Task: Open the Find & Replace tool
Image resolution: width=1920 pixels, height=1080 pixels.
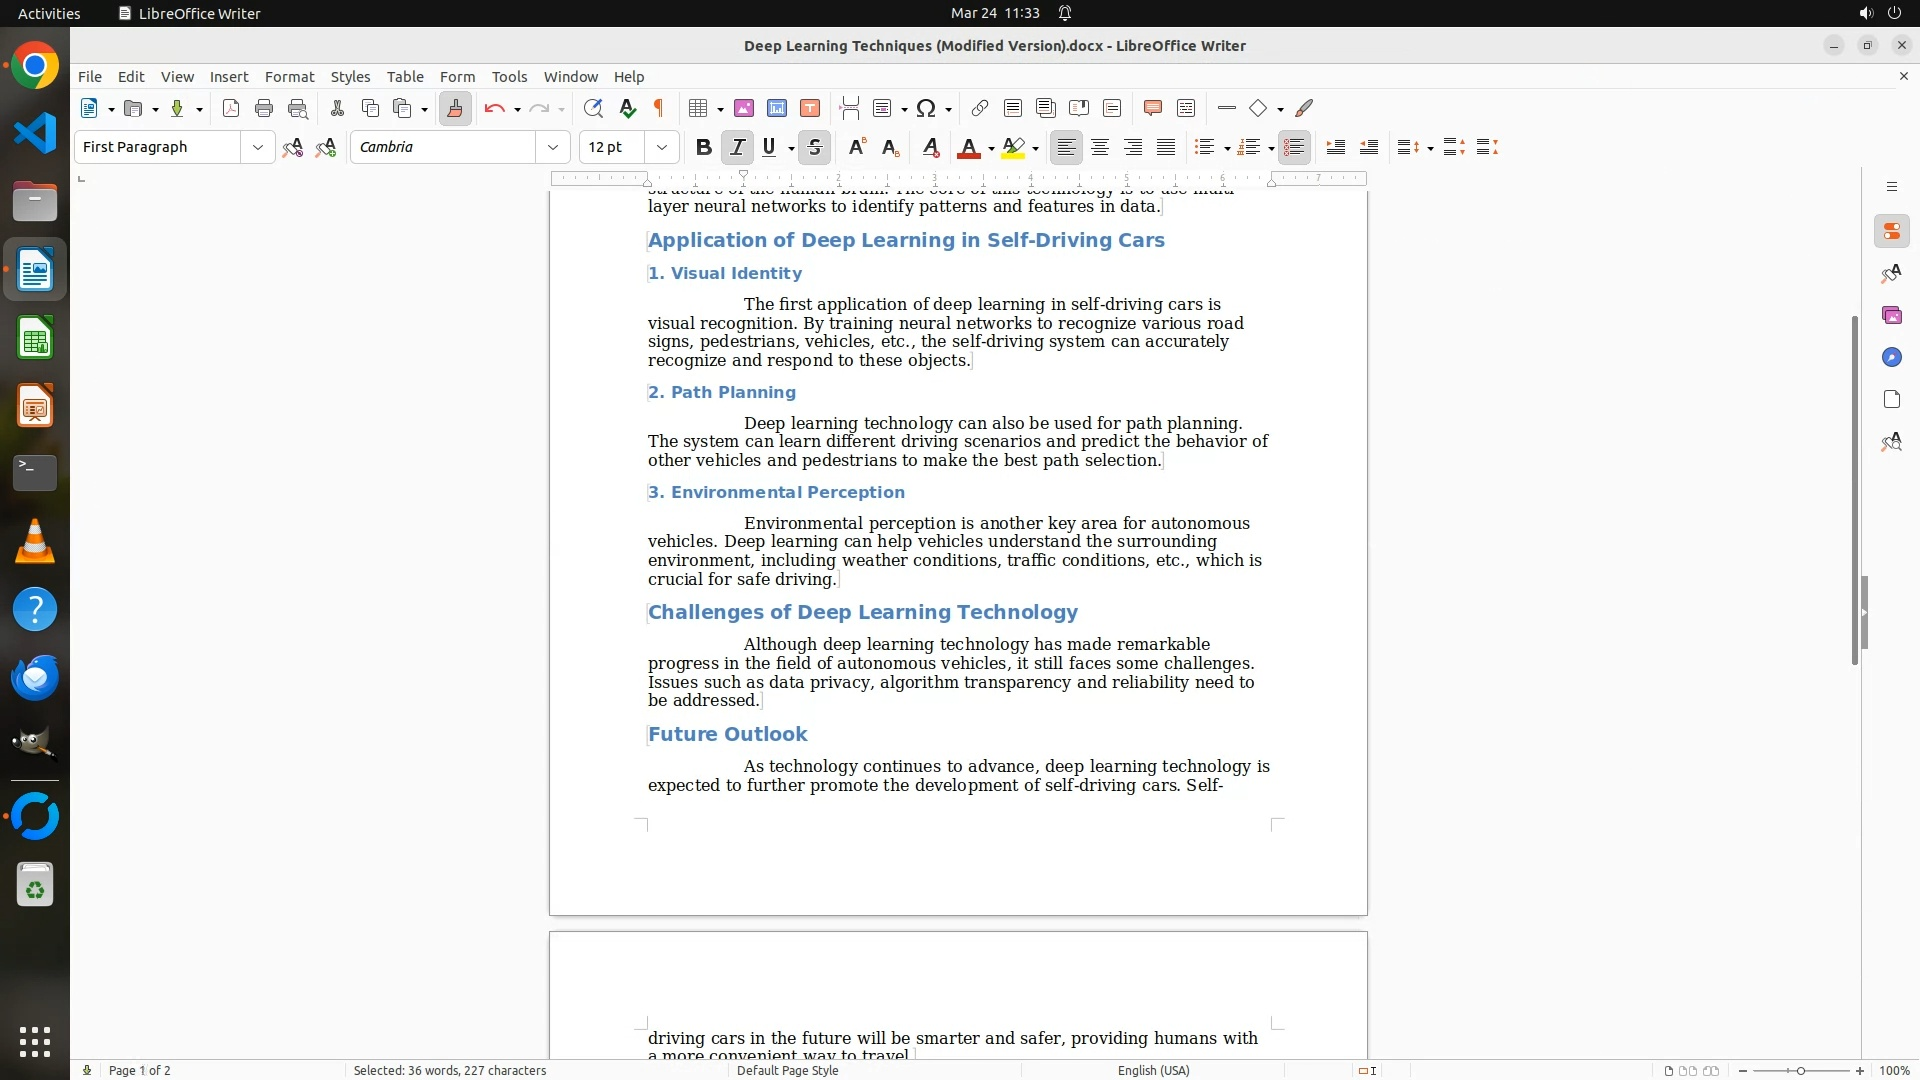Action: click(593, 109)
